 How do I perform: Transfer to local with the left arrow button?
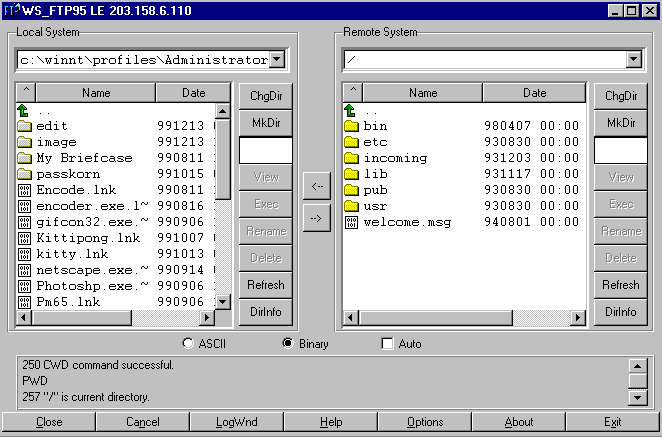317,186
